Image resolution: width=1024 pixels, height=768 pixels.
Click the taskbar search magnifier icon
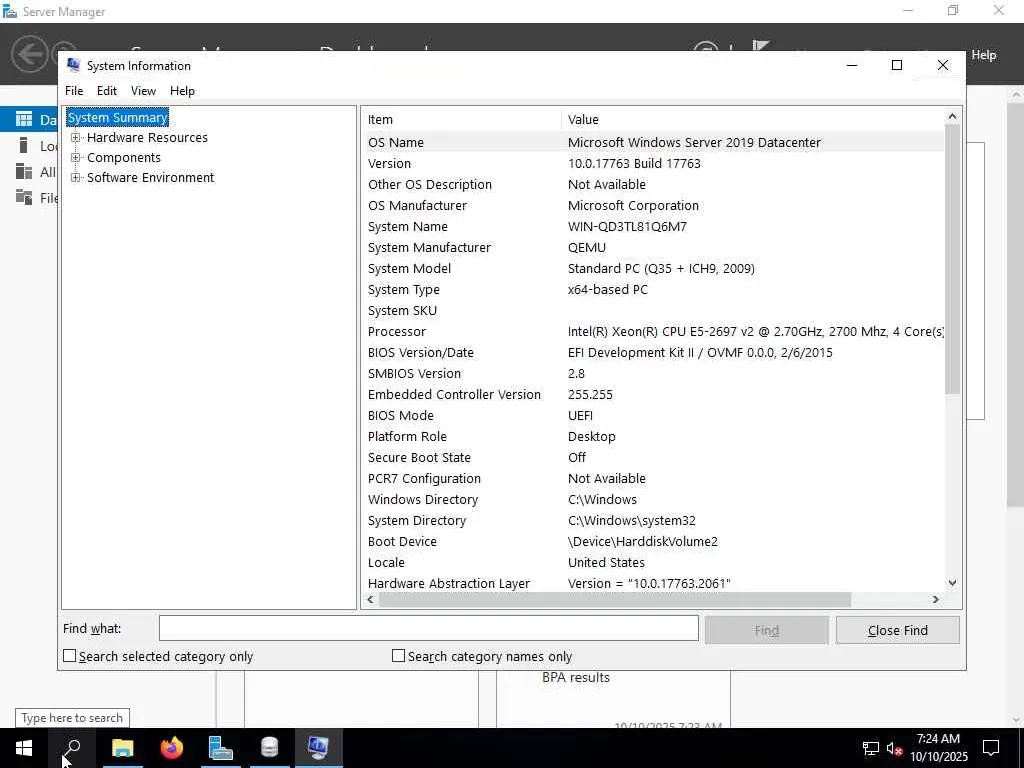coord(72,748)
